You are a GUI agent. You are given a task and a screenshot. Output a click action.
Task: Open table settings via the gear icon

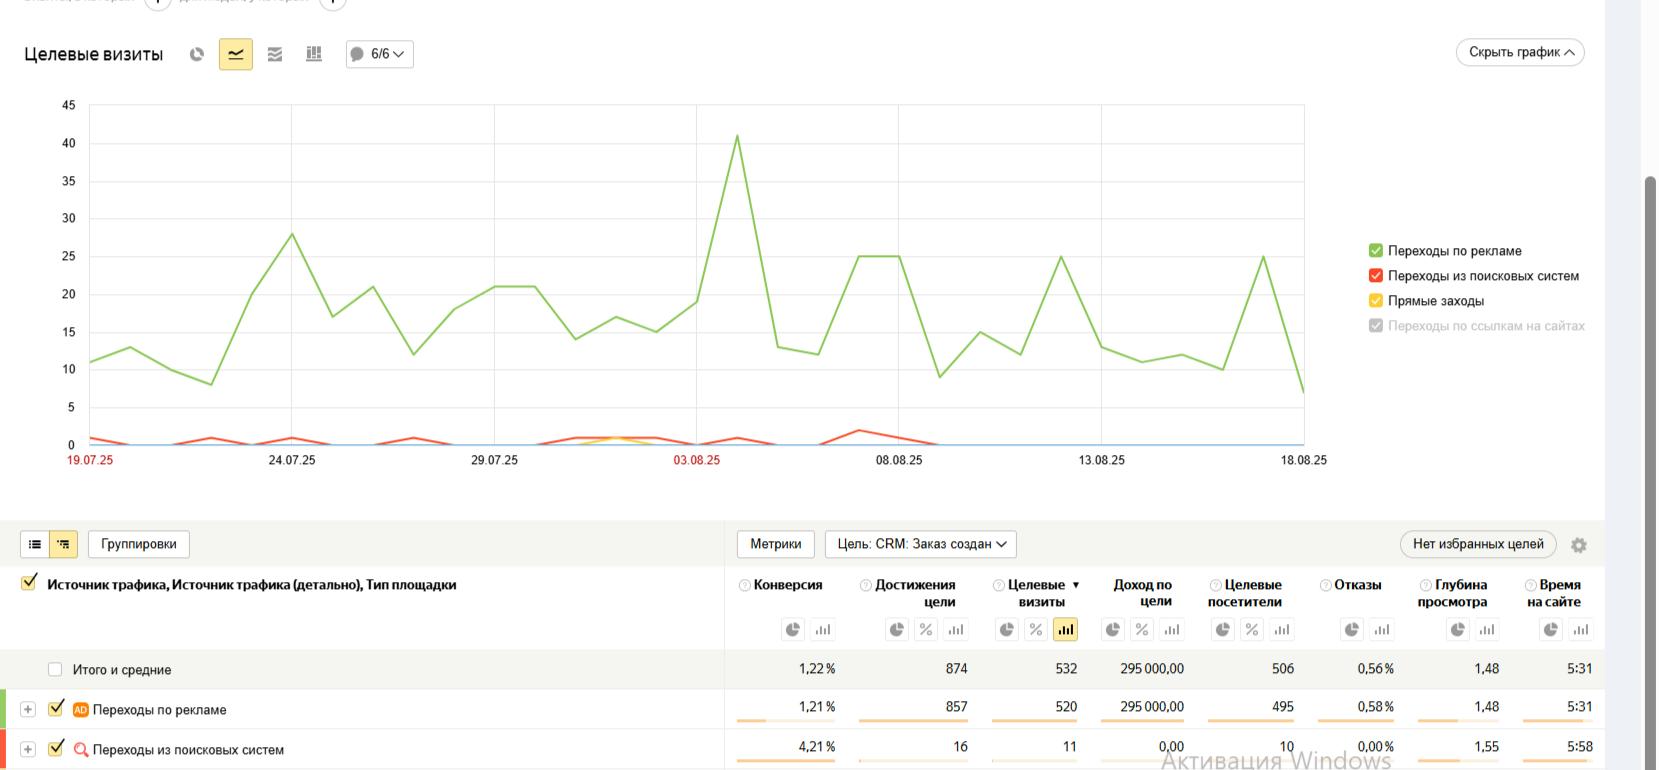[1579, 545]
